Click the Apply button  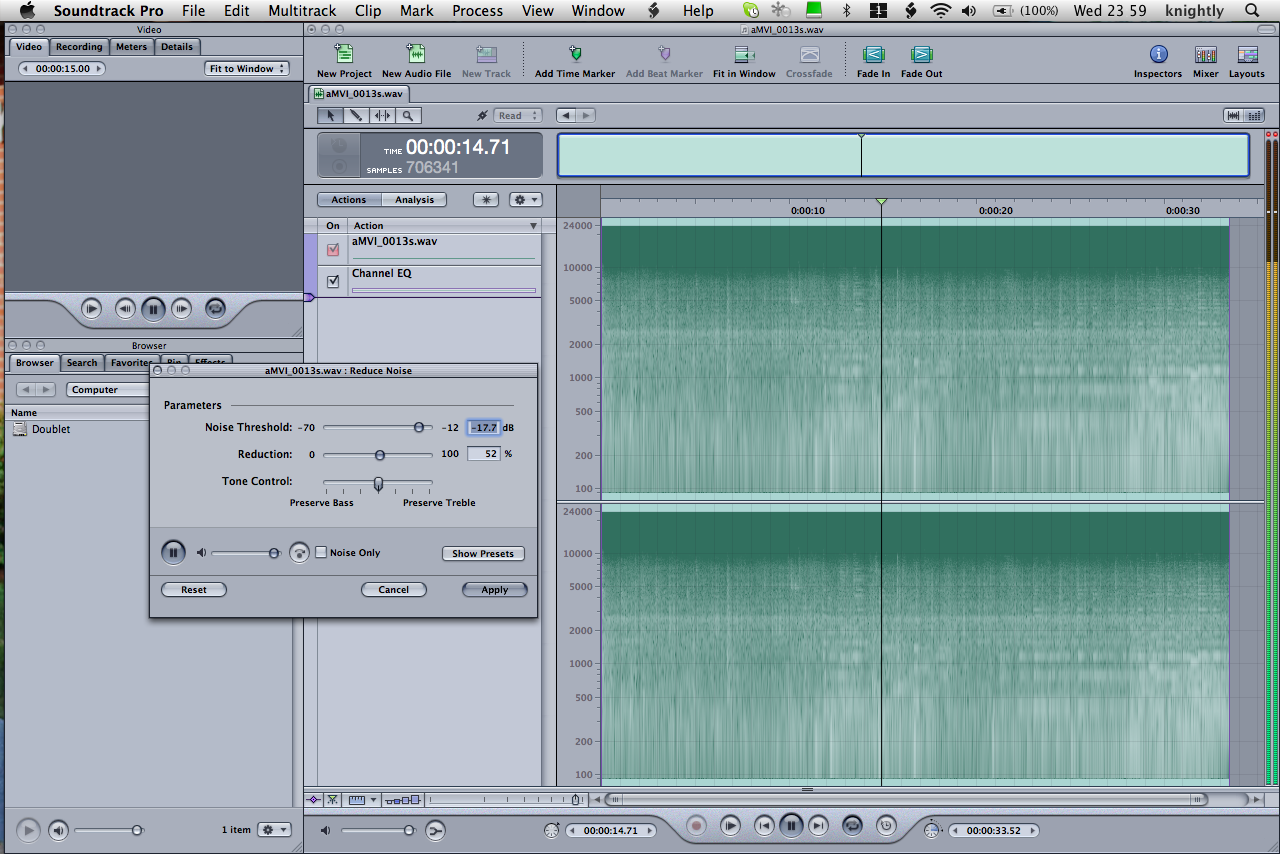(x=494, y=590)
